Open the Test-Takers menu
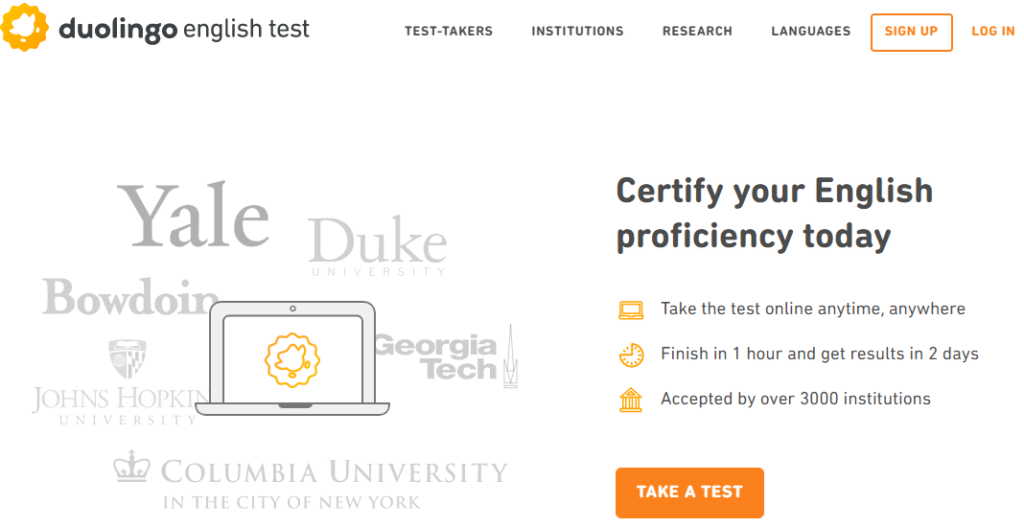Screen dimensions: 1024x527 [448, 31]
